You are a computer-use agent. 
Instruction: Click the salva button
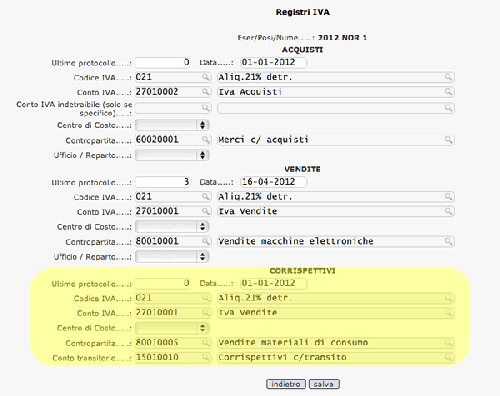[x=324, y=384]
